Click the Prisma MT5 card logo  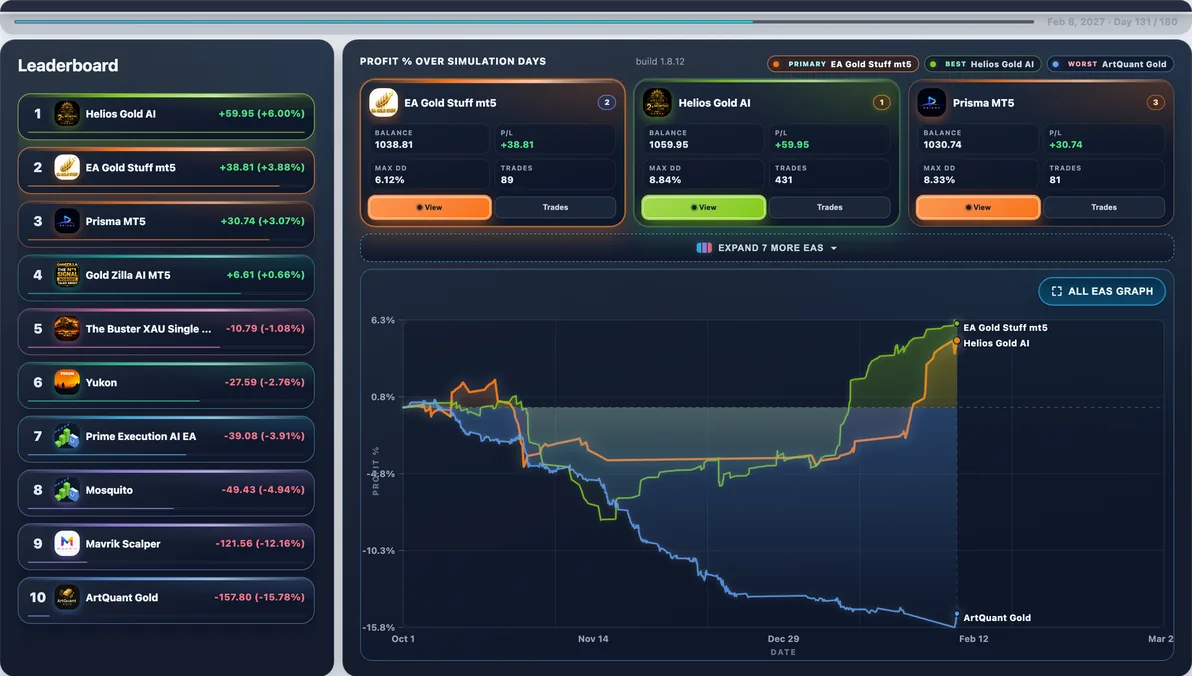[x=931, y=103]
